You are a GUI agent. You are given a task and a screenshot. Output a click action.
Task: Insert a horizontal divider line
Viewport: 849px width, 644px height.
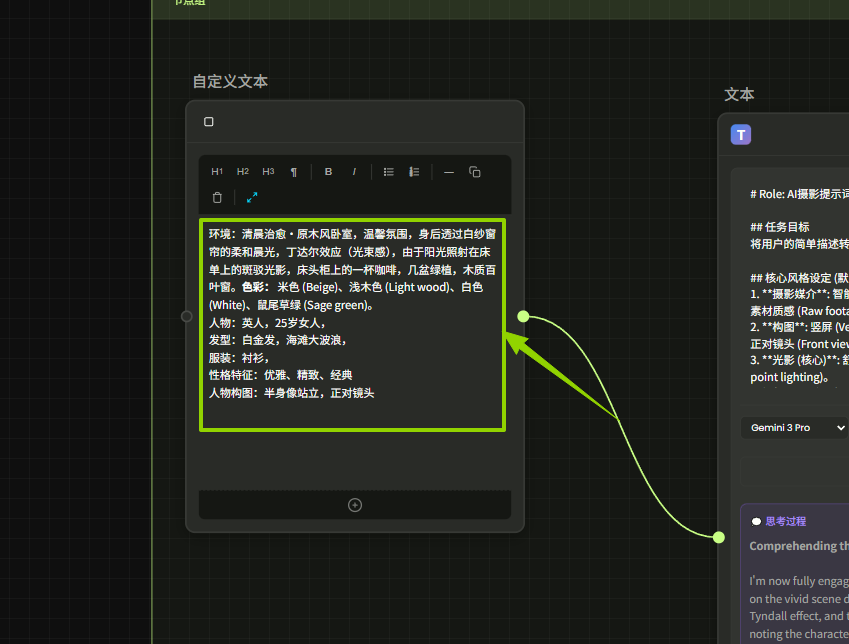click(x=449, y=172)
